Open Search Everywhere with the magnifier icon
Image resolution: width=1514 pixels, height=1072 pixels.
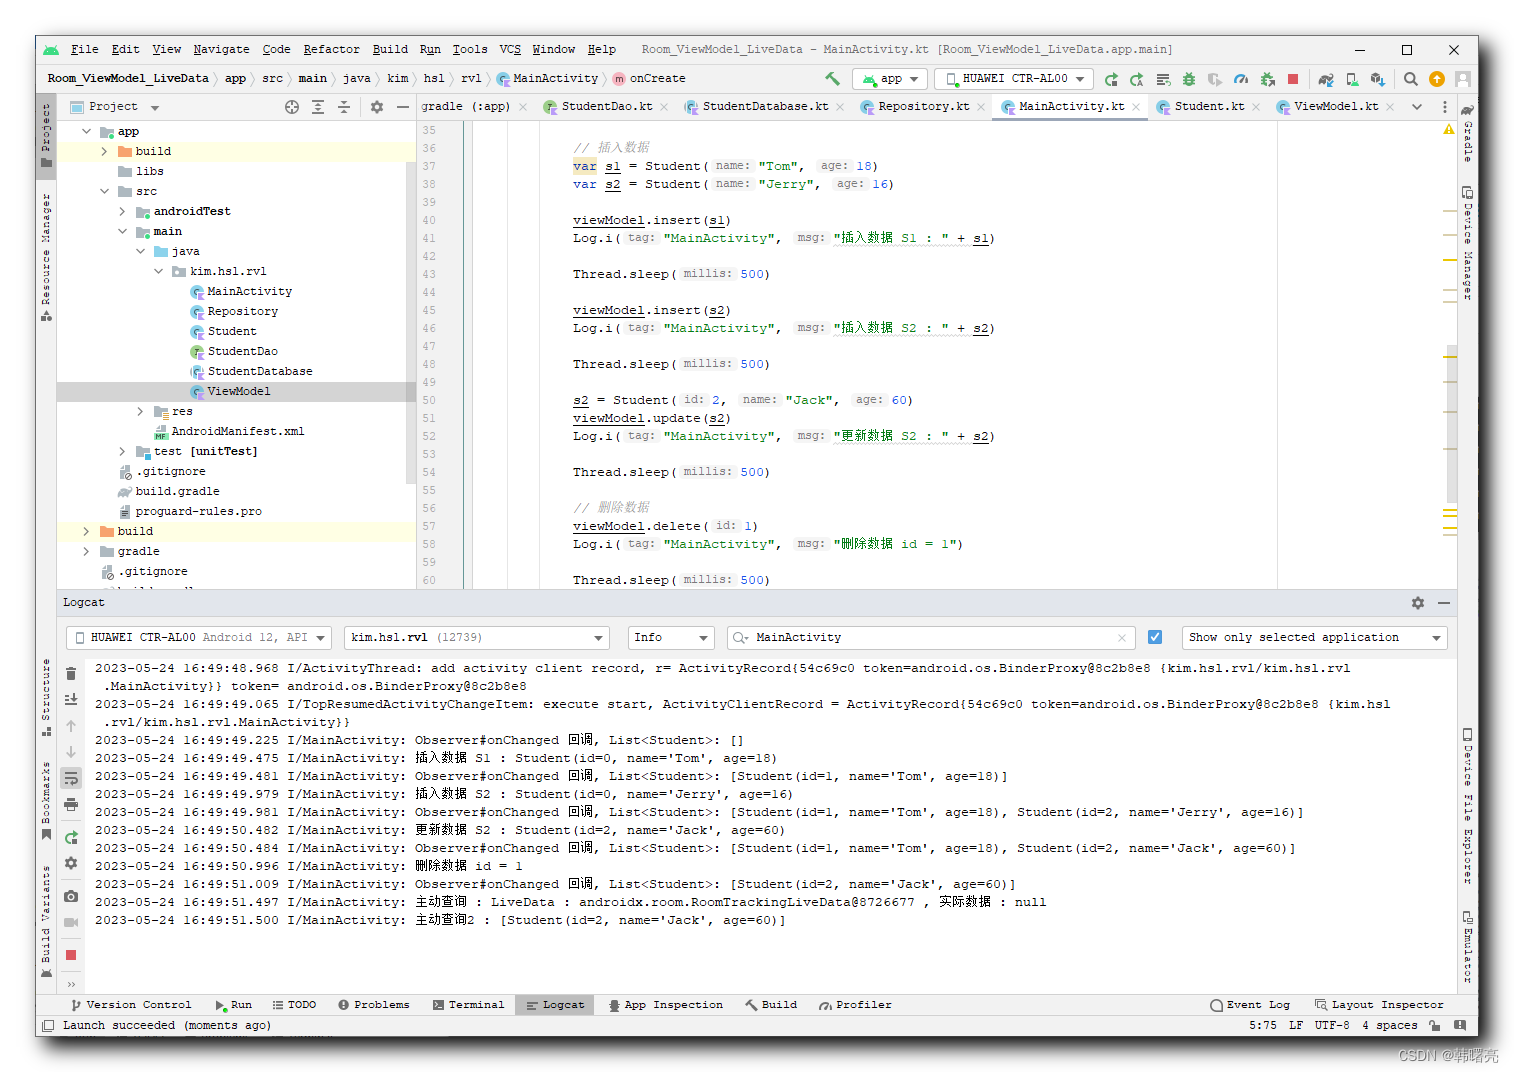tap(1410, 78)
